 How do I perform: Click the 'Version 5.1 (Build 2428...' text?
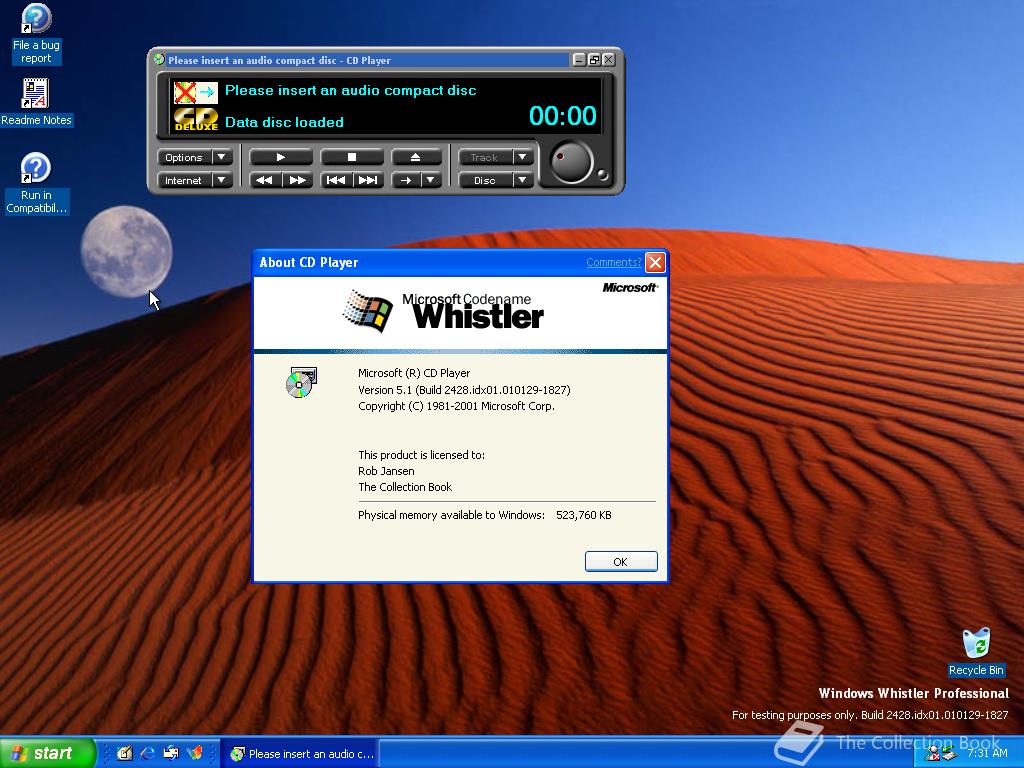point(464,390)
